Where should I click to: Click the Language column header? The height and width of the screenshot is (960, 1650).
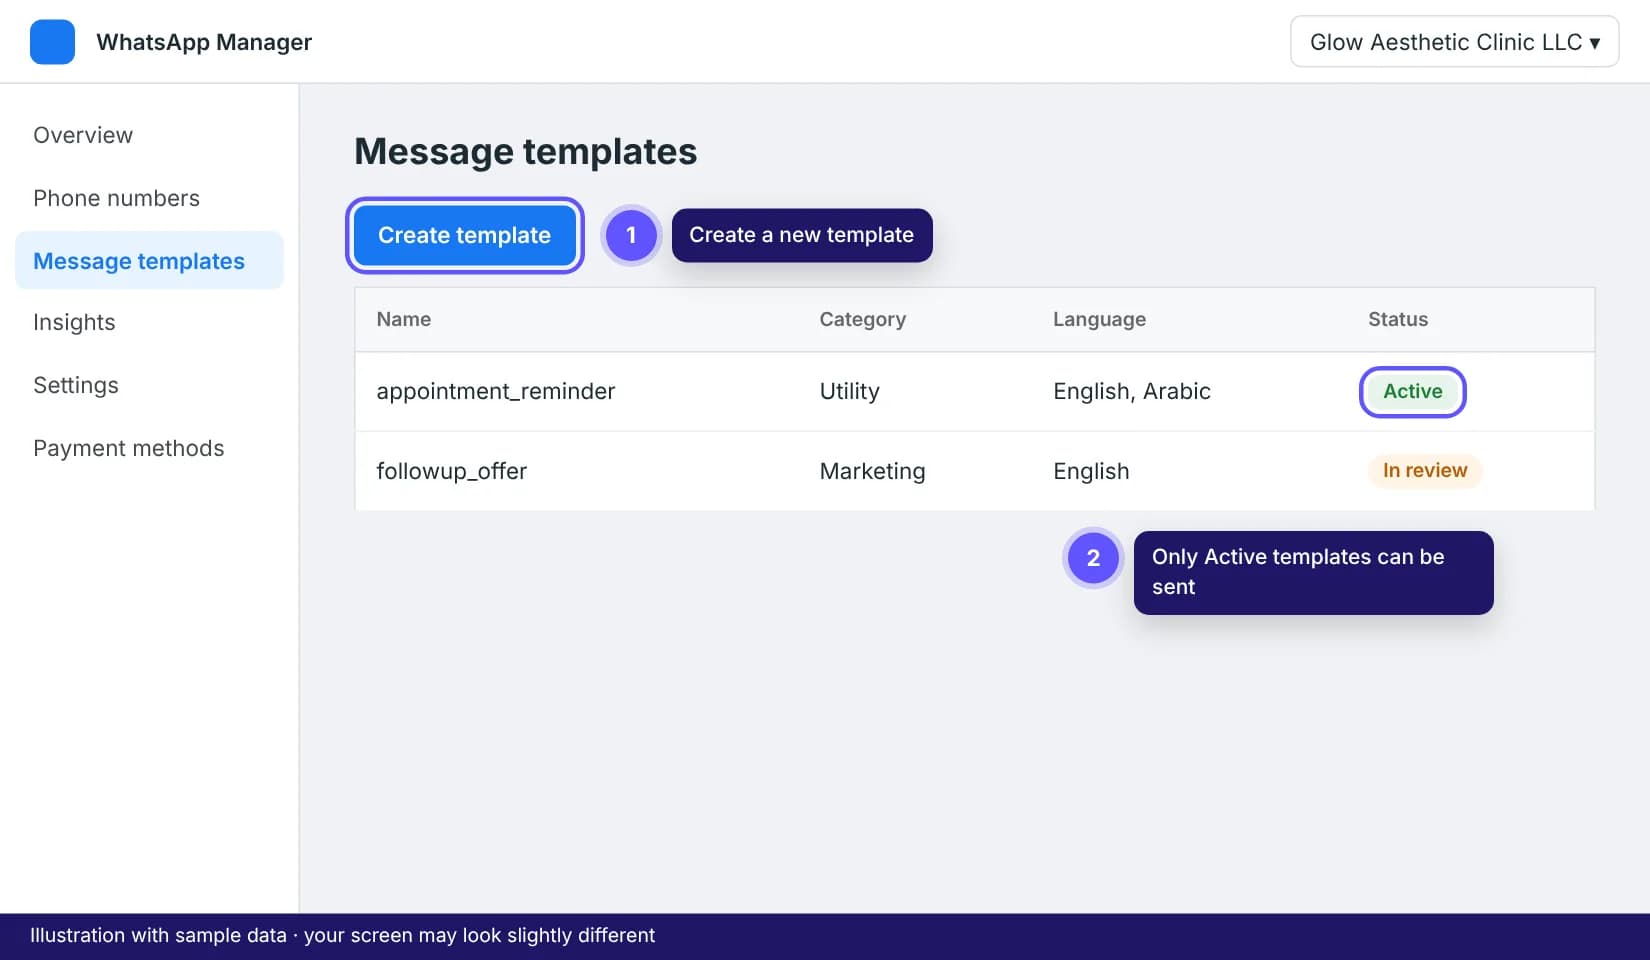(1099, 319)
